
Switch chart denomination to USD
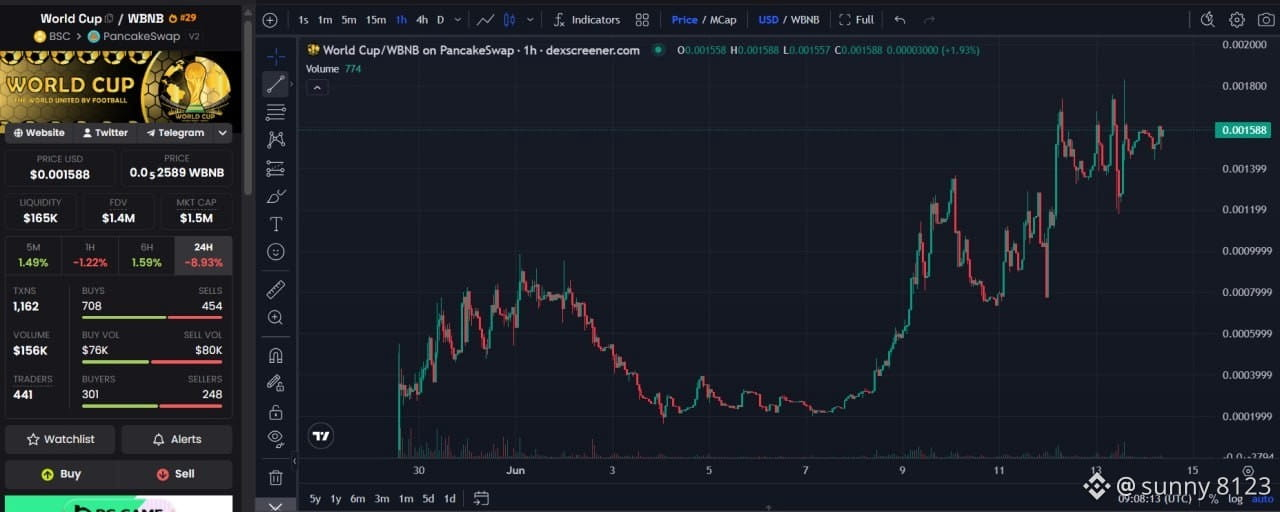click(x=768, y=20)
